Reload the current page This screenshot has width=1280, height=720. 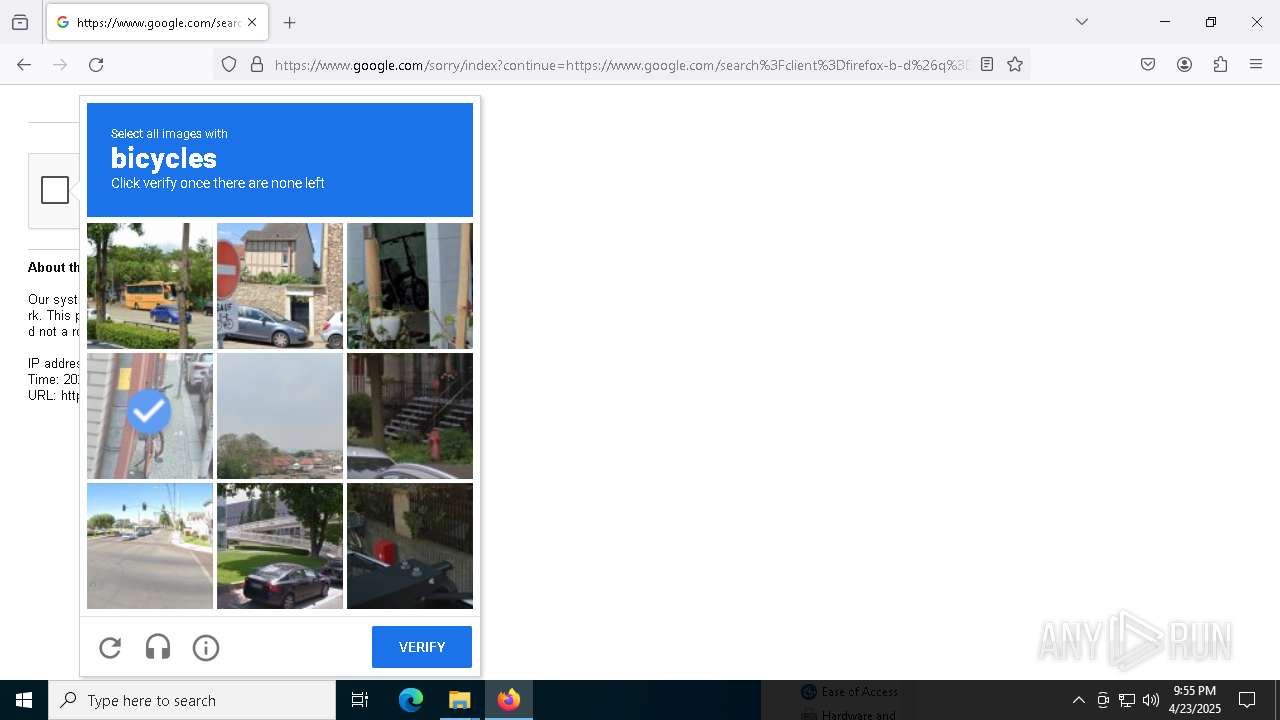pyautogui.click(x=96, y=64)
